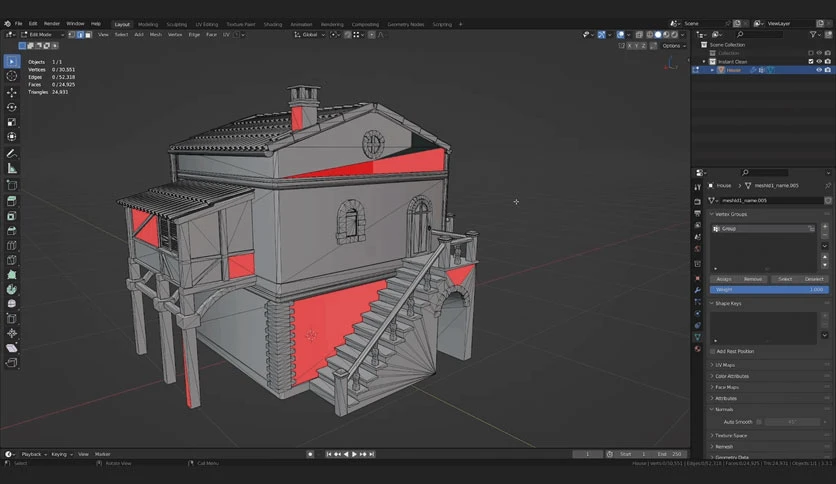Toggle Auto Smooth checkbox under Normals
This screenshot has width=836, height=484.
759,422
